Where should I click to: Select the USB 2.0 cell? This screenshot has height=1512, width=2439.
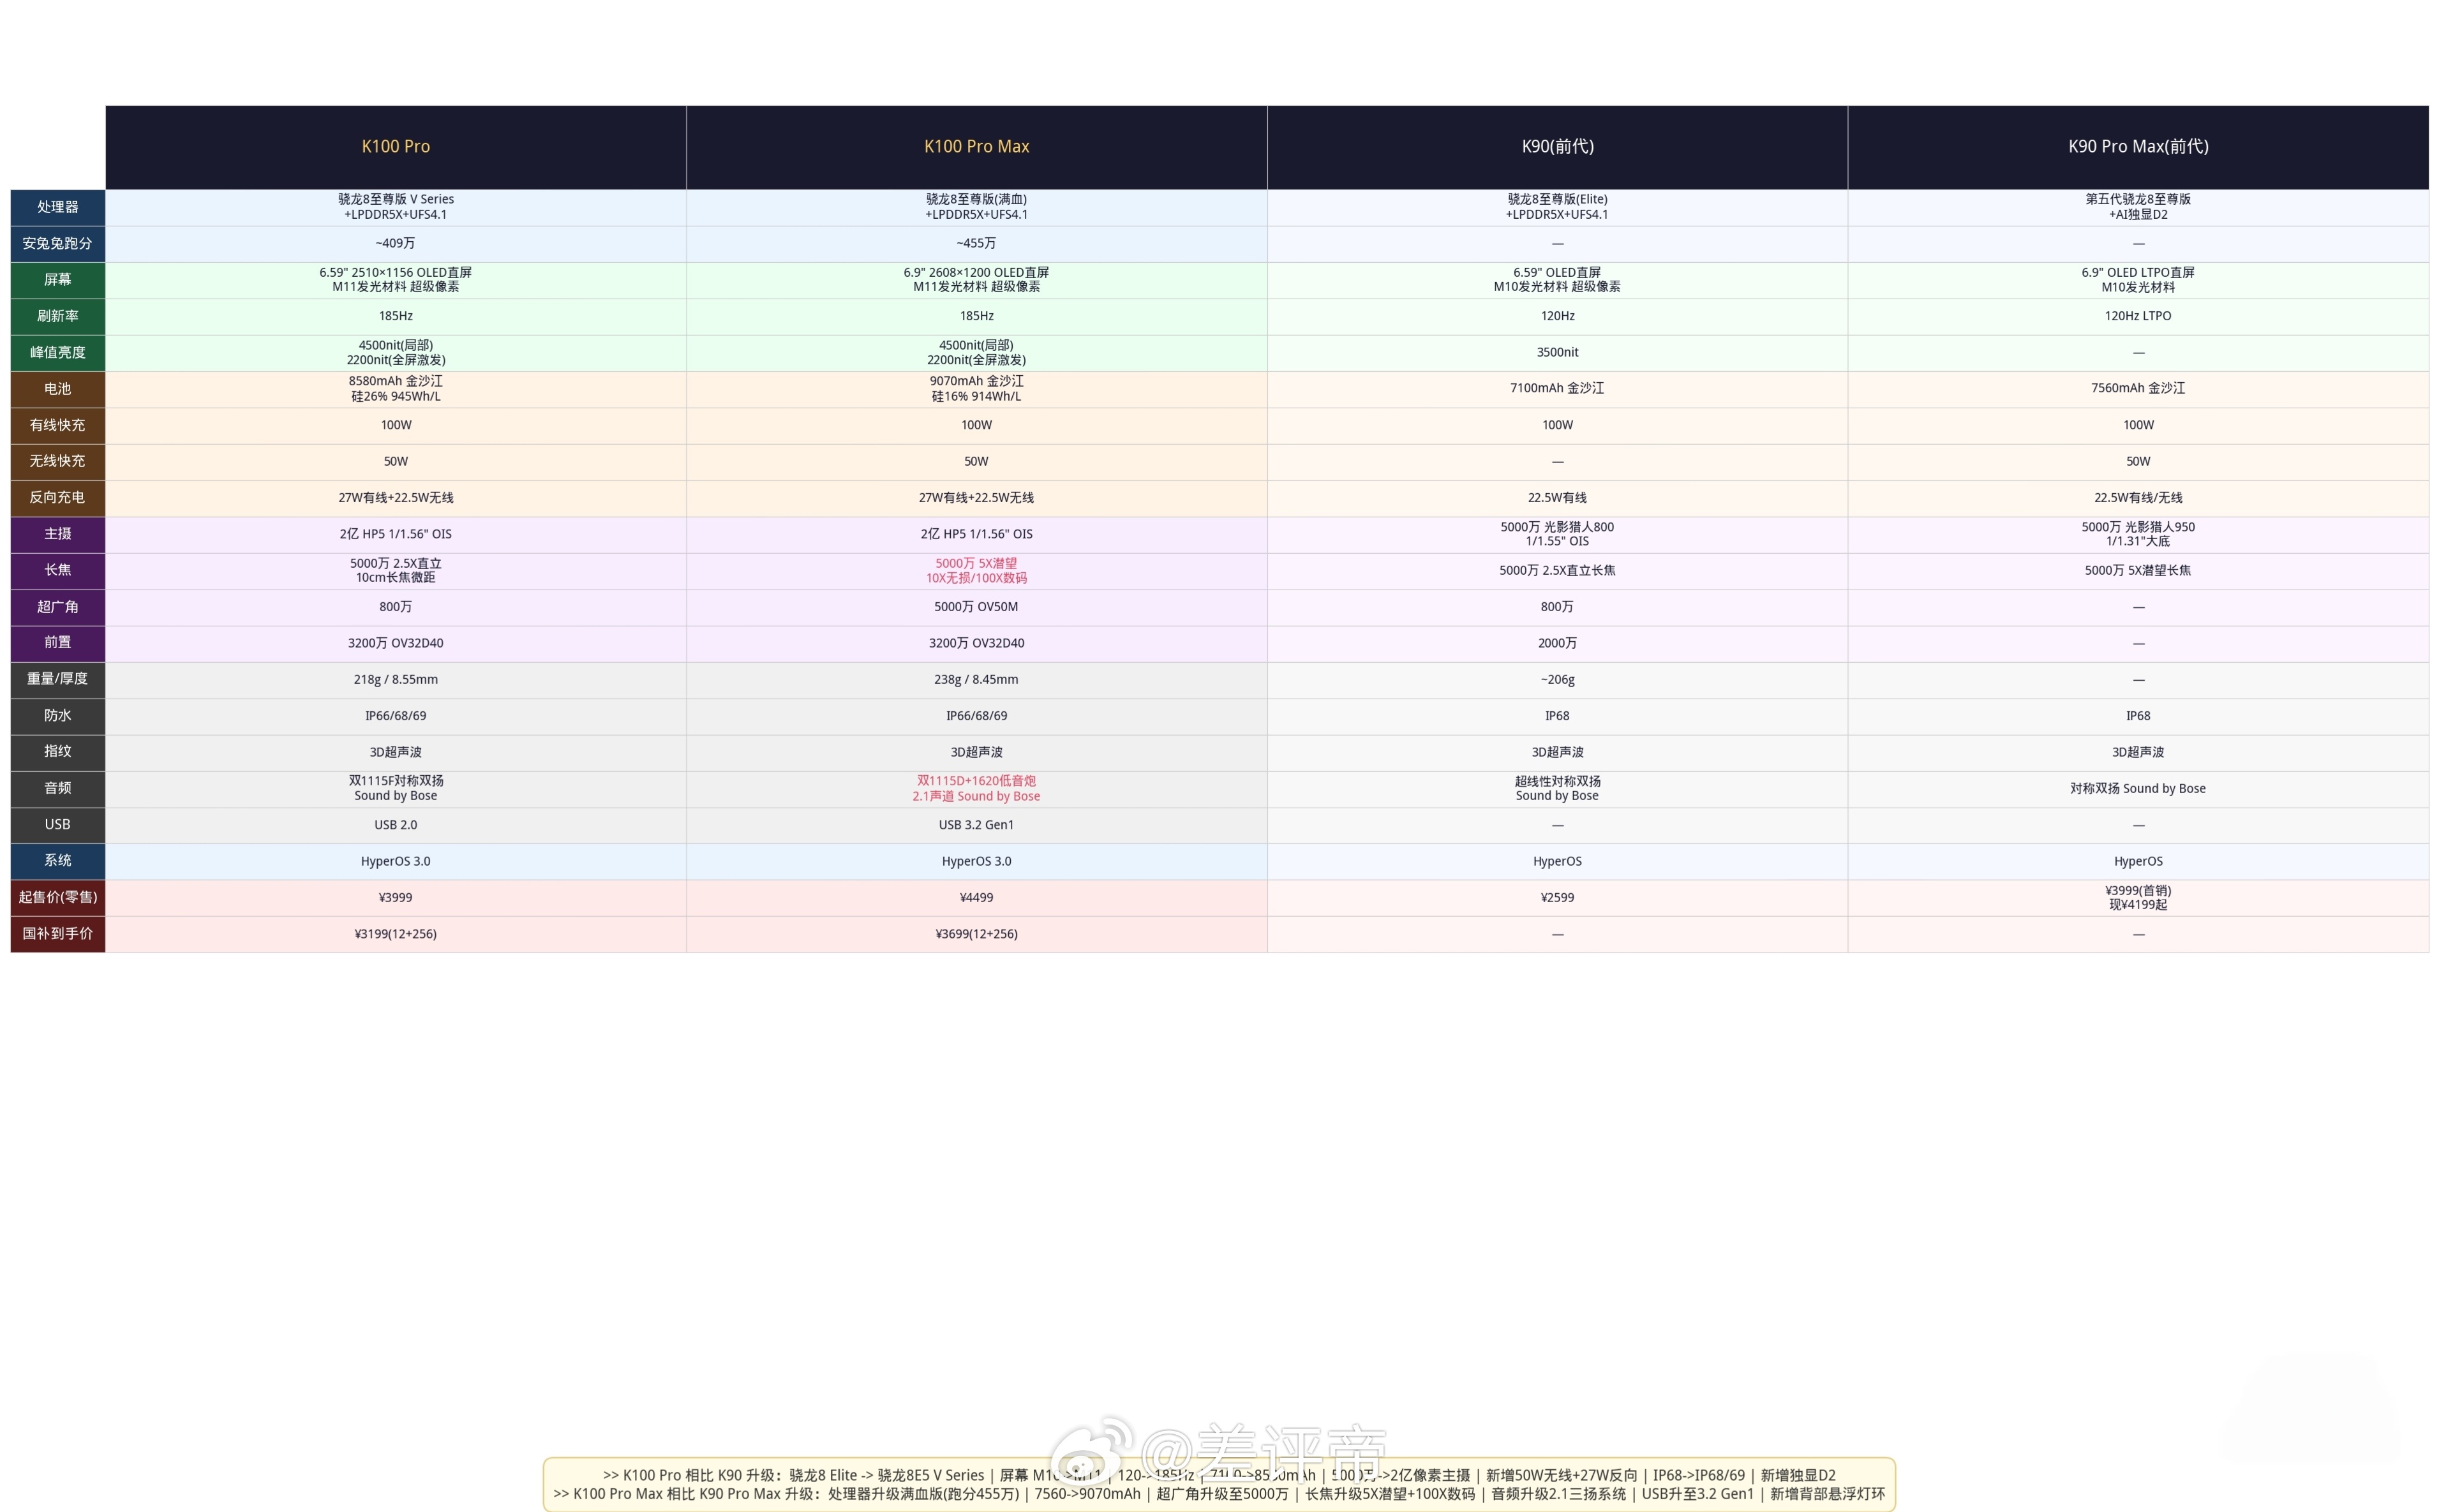[x=396, y=825]
